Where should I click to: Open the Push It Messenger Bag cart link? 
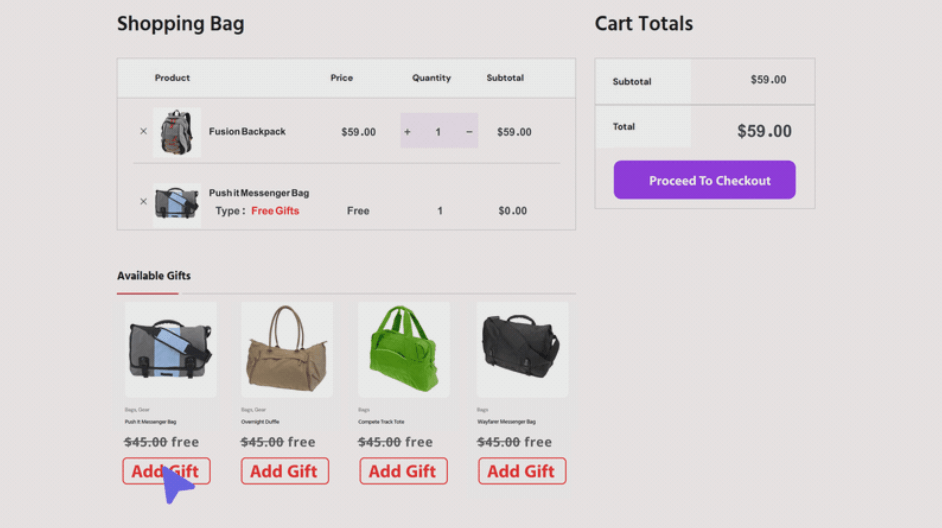[259, 193]
